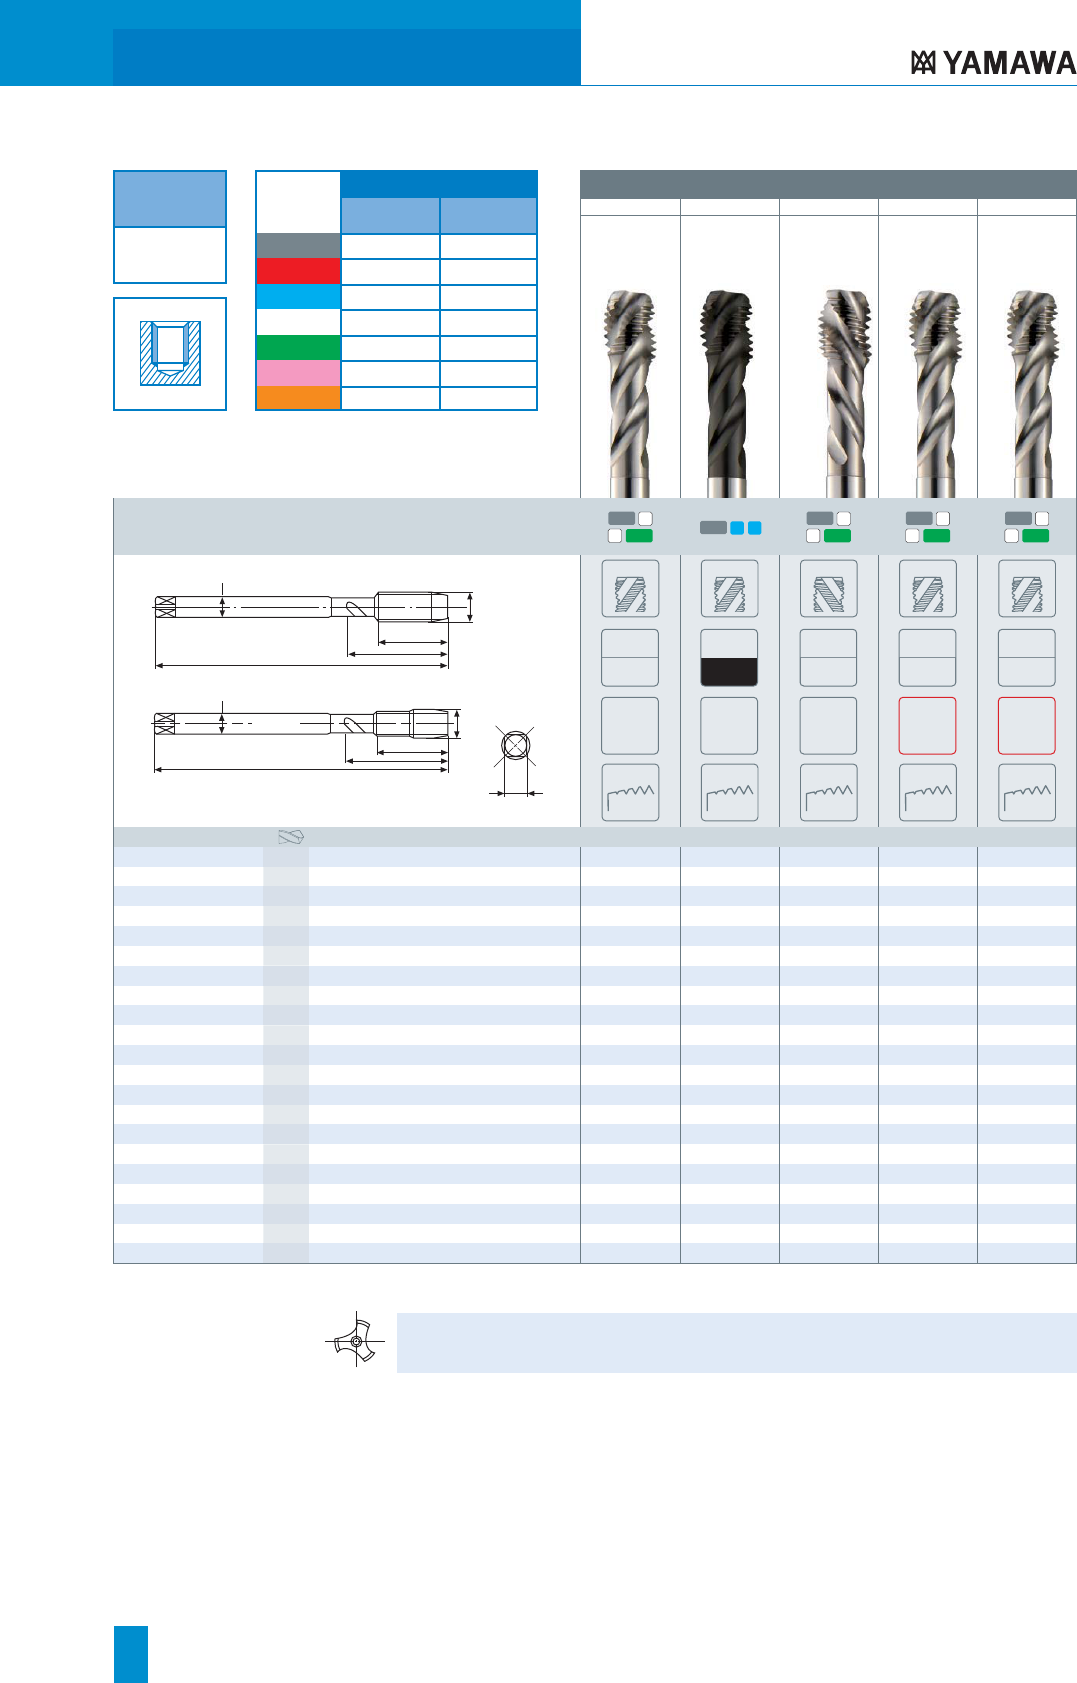Image resolution: width=1077 pixels, height=1683 pixels.
Task: Open the first spiral tap photo
Action: (630, 393)
